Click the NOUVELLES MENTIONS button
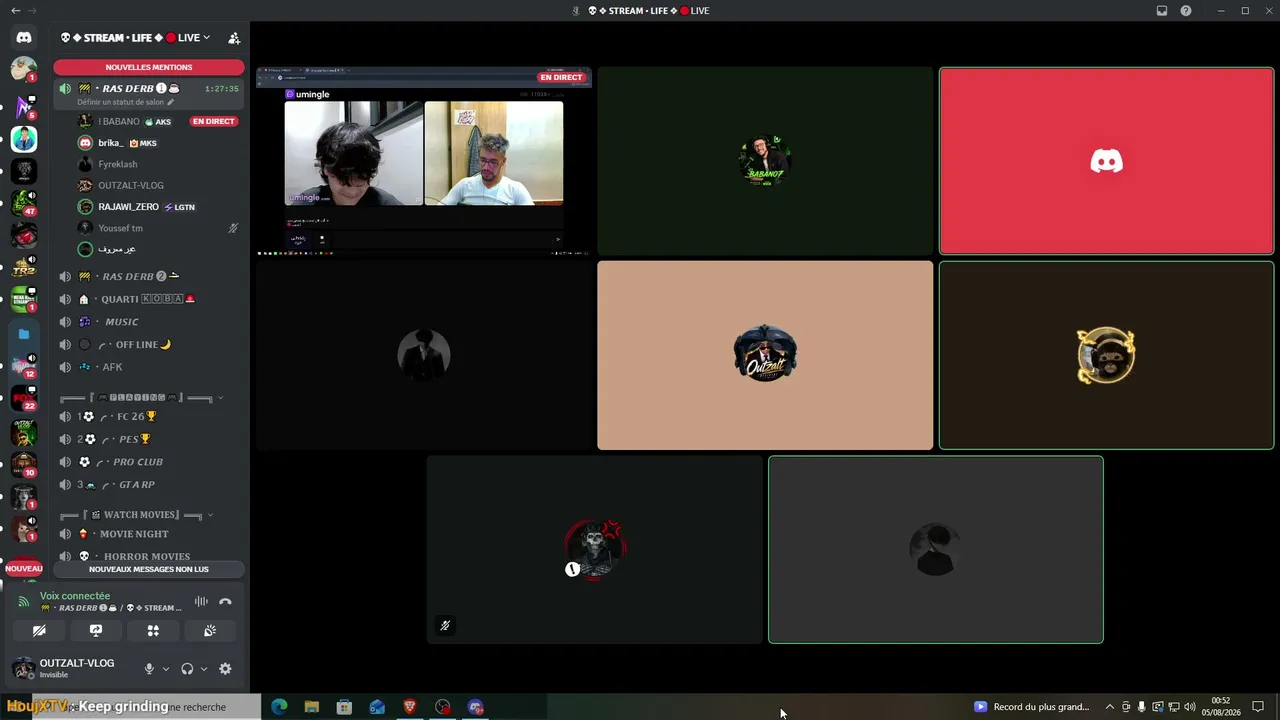Image resolution: width=1280 pixels, height=720 pixels. coord(149,67)
